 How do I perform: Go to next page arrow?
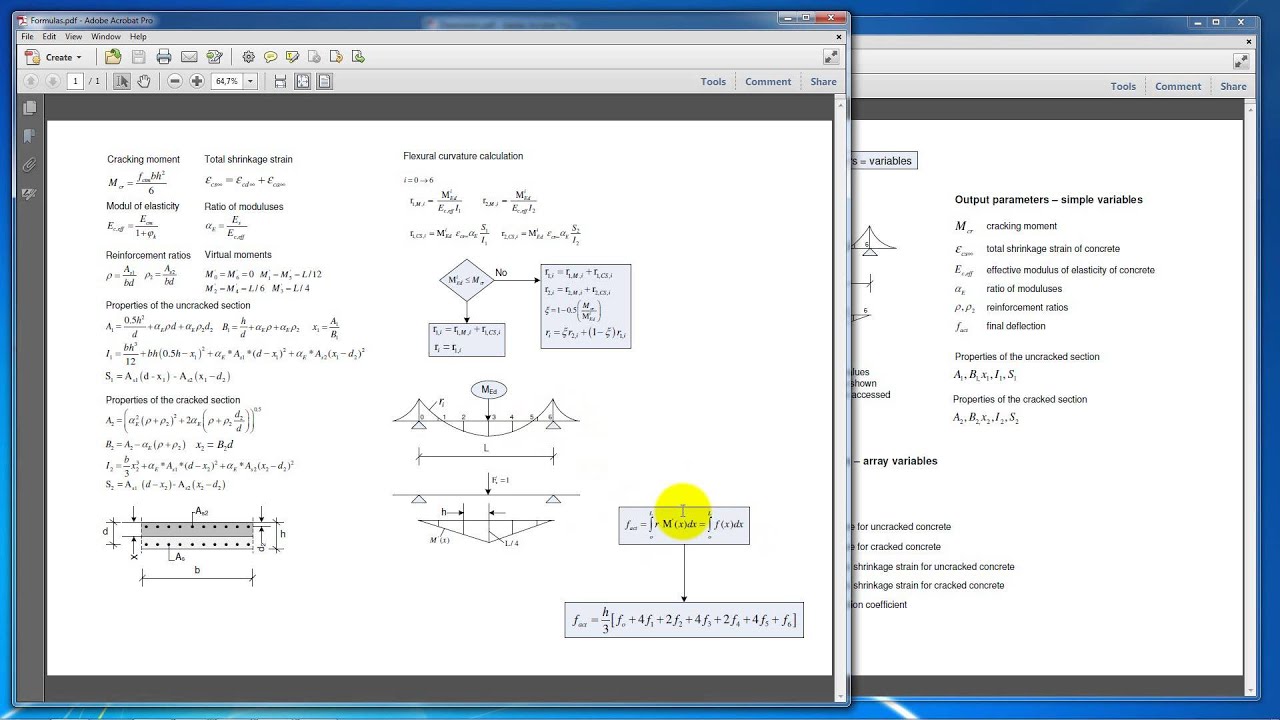tap(52, 81)
